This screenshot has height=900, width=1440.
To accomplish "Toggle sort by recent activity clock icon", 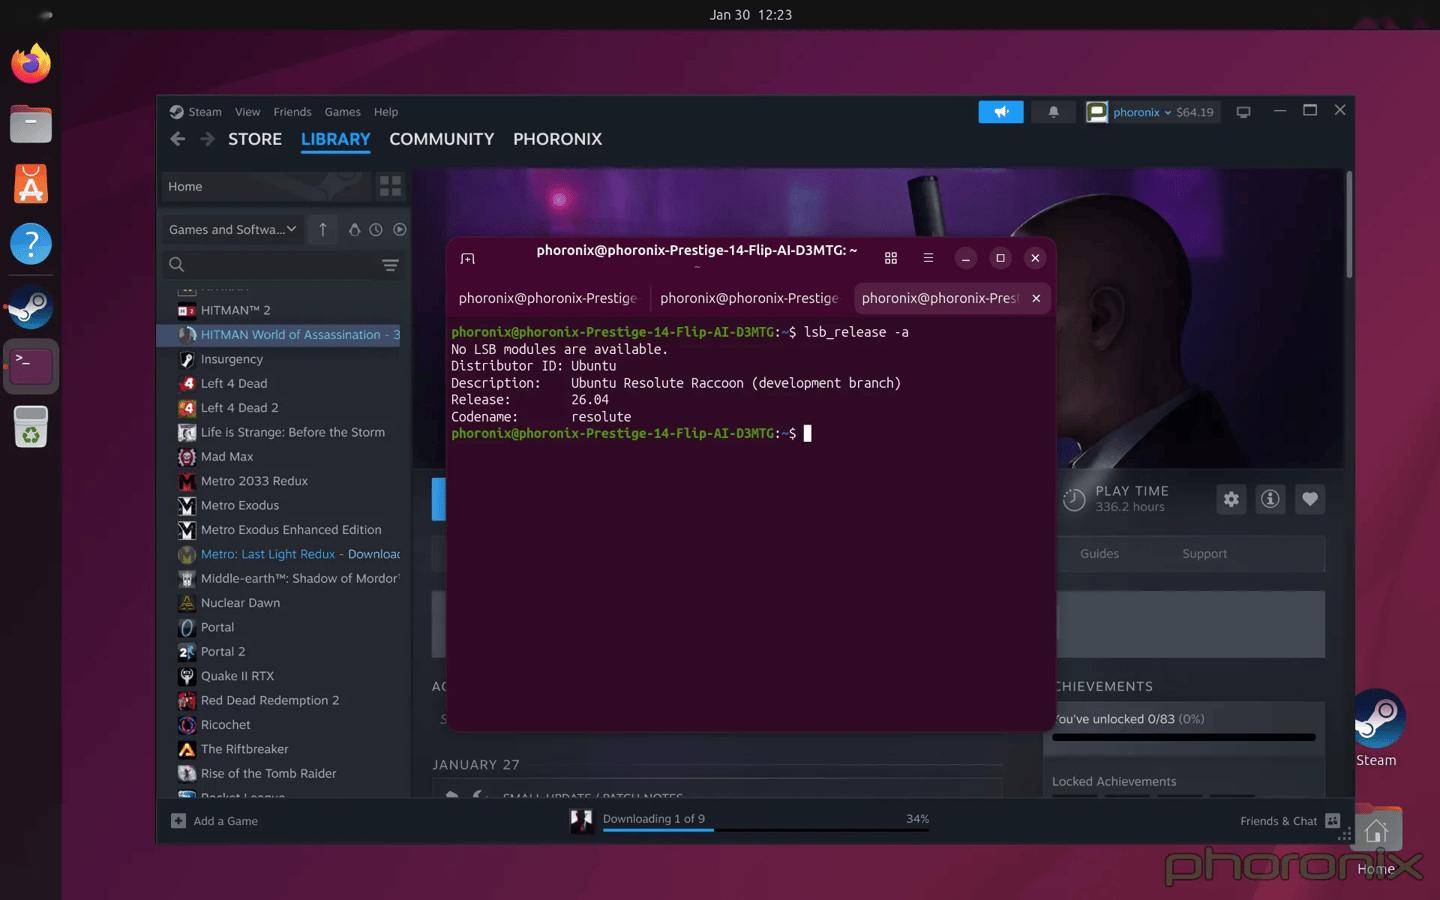I will [376, 230].
